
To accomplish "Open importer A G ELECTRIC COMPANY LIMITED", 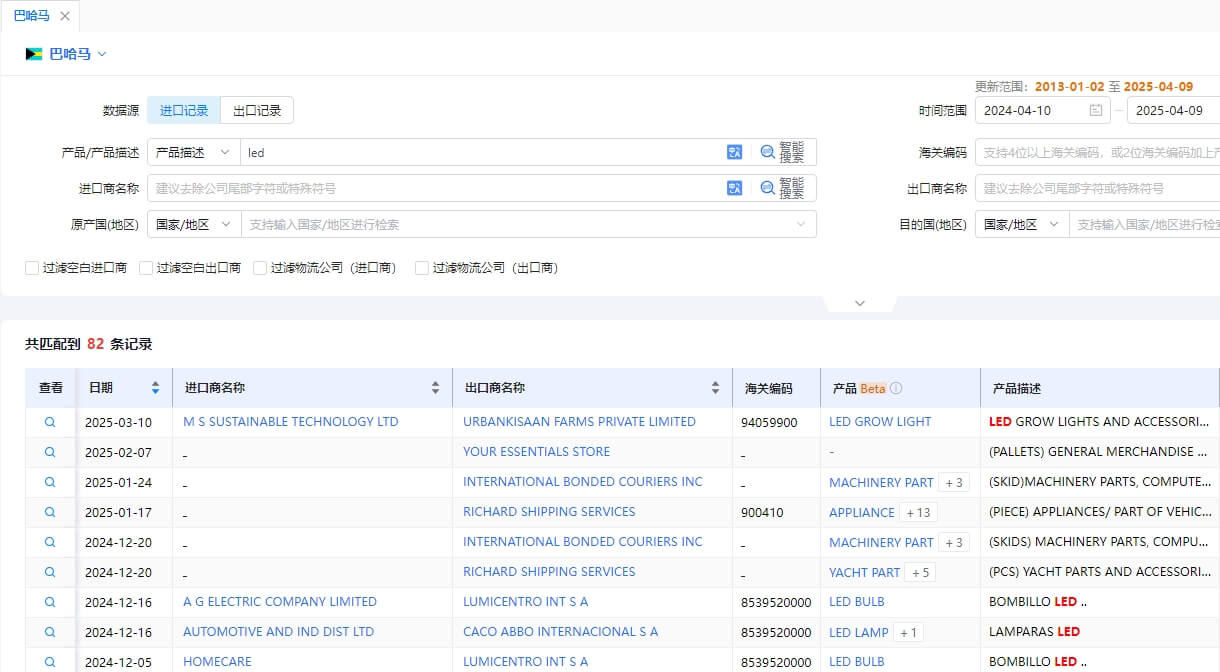I will tap(280, 602).
